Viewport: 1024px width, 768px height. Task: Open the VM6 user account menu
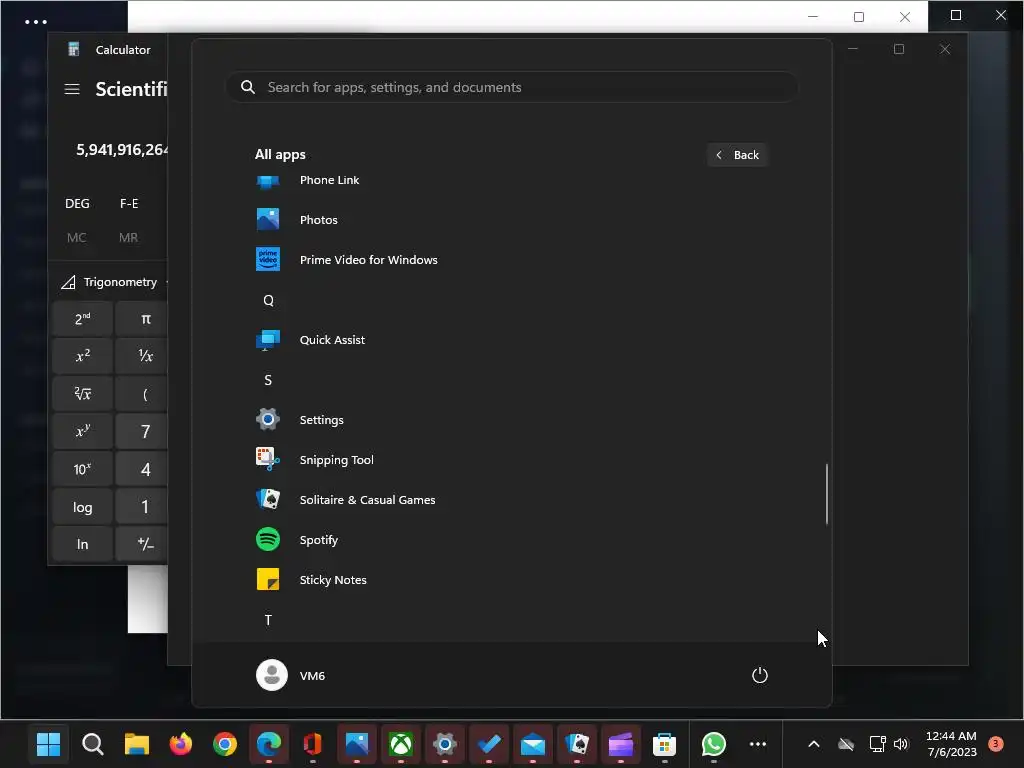point(291,675)
